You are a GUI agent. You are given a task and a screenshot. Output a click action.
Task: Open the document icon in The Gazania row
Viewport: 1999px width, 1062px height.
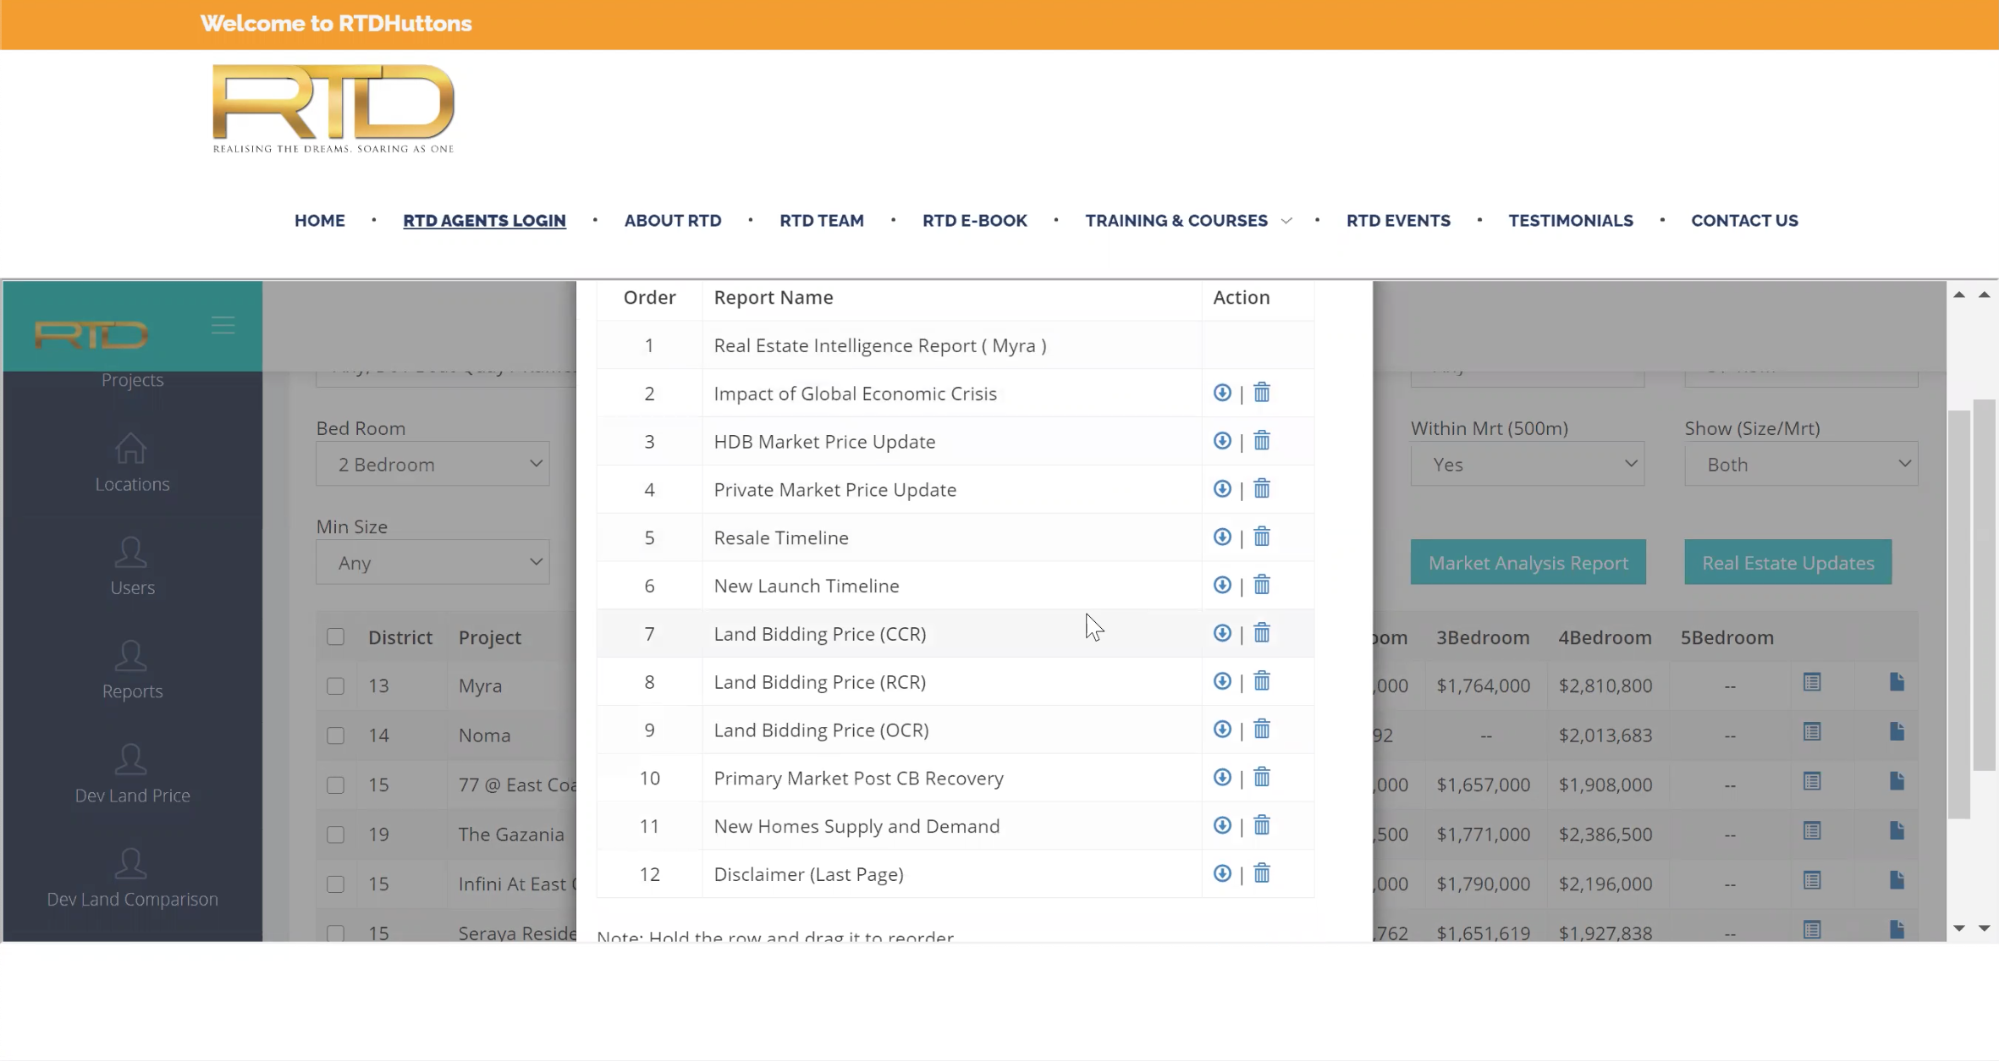tap(1897, 831)
